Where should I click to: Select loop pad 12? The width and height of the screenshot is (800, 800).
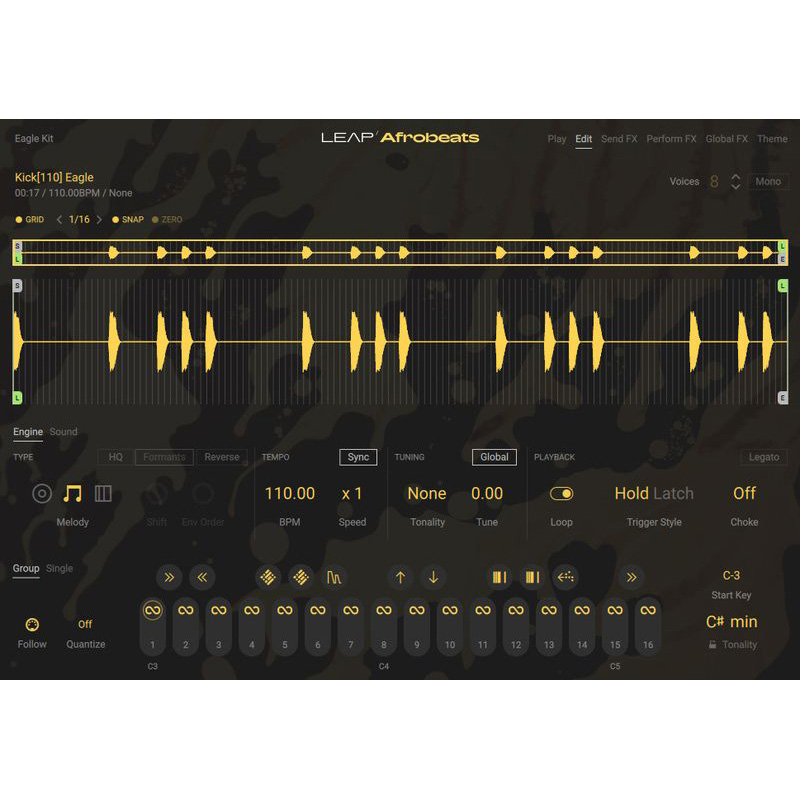coord(516,626)
